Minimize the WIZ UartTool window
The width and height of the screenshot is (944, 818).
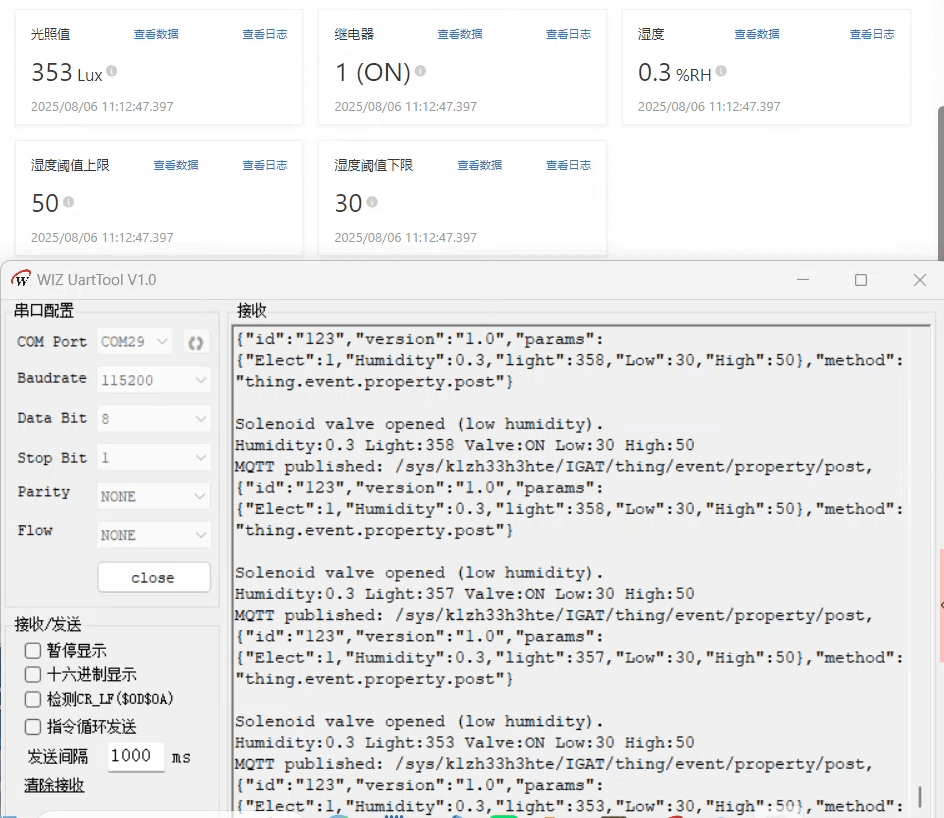[x=803, y=280]
